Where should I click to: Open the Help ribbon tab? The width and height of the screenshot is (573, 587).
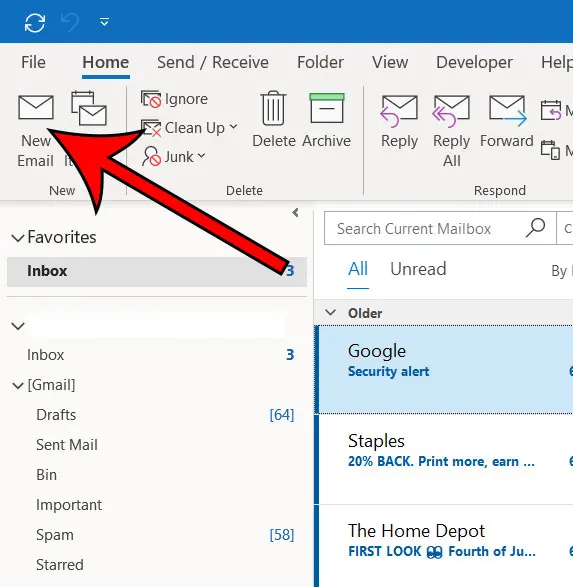tap(557, 62)
